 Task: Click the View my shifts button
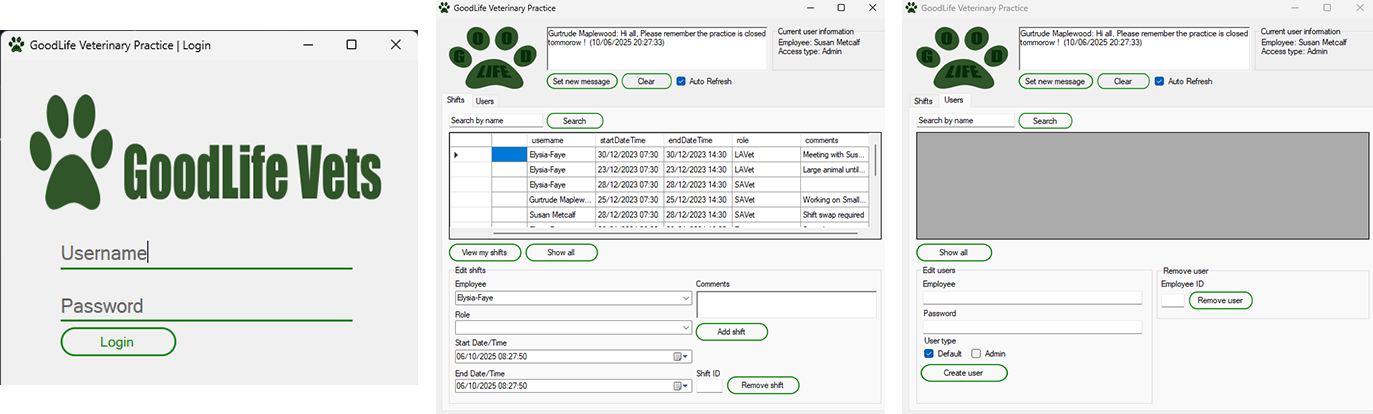coord(485,252)
